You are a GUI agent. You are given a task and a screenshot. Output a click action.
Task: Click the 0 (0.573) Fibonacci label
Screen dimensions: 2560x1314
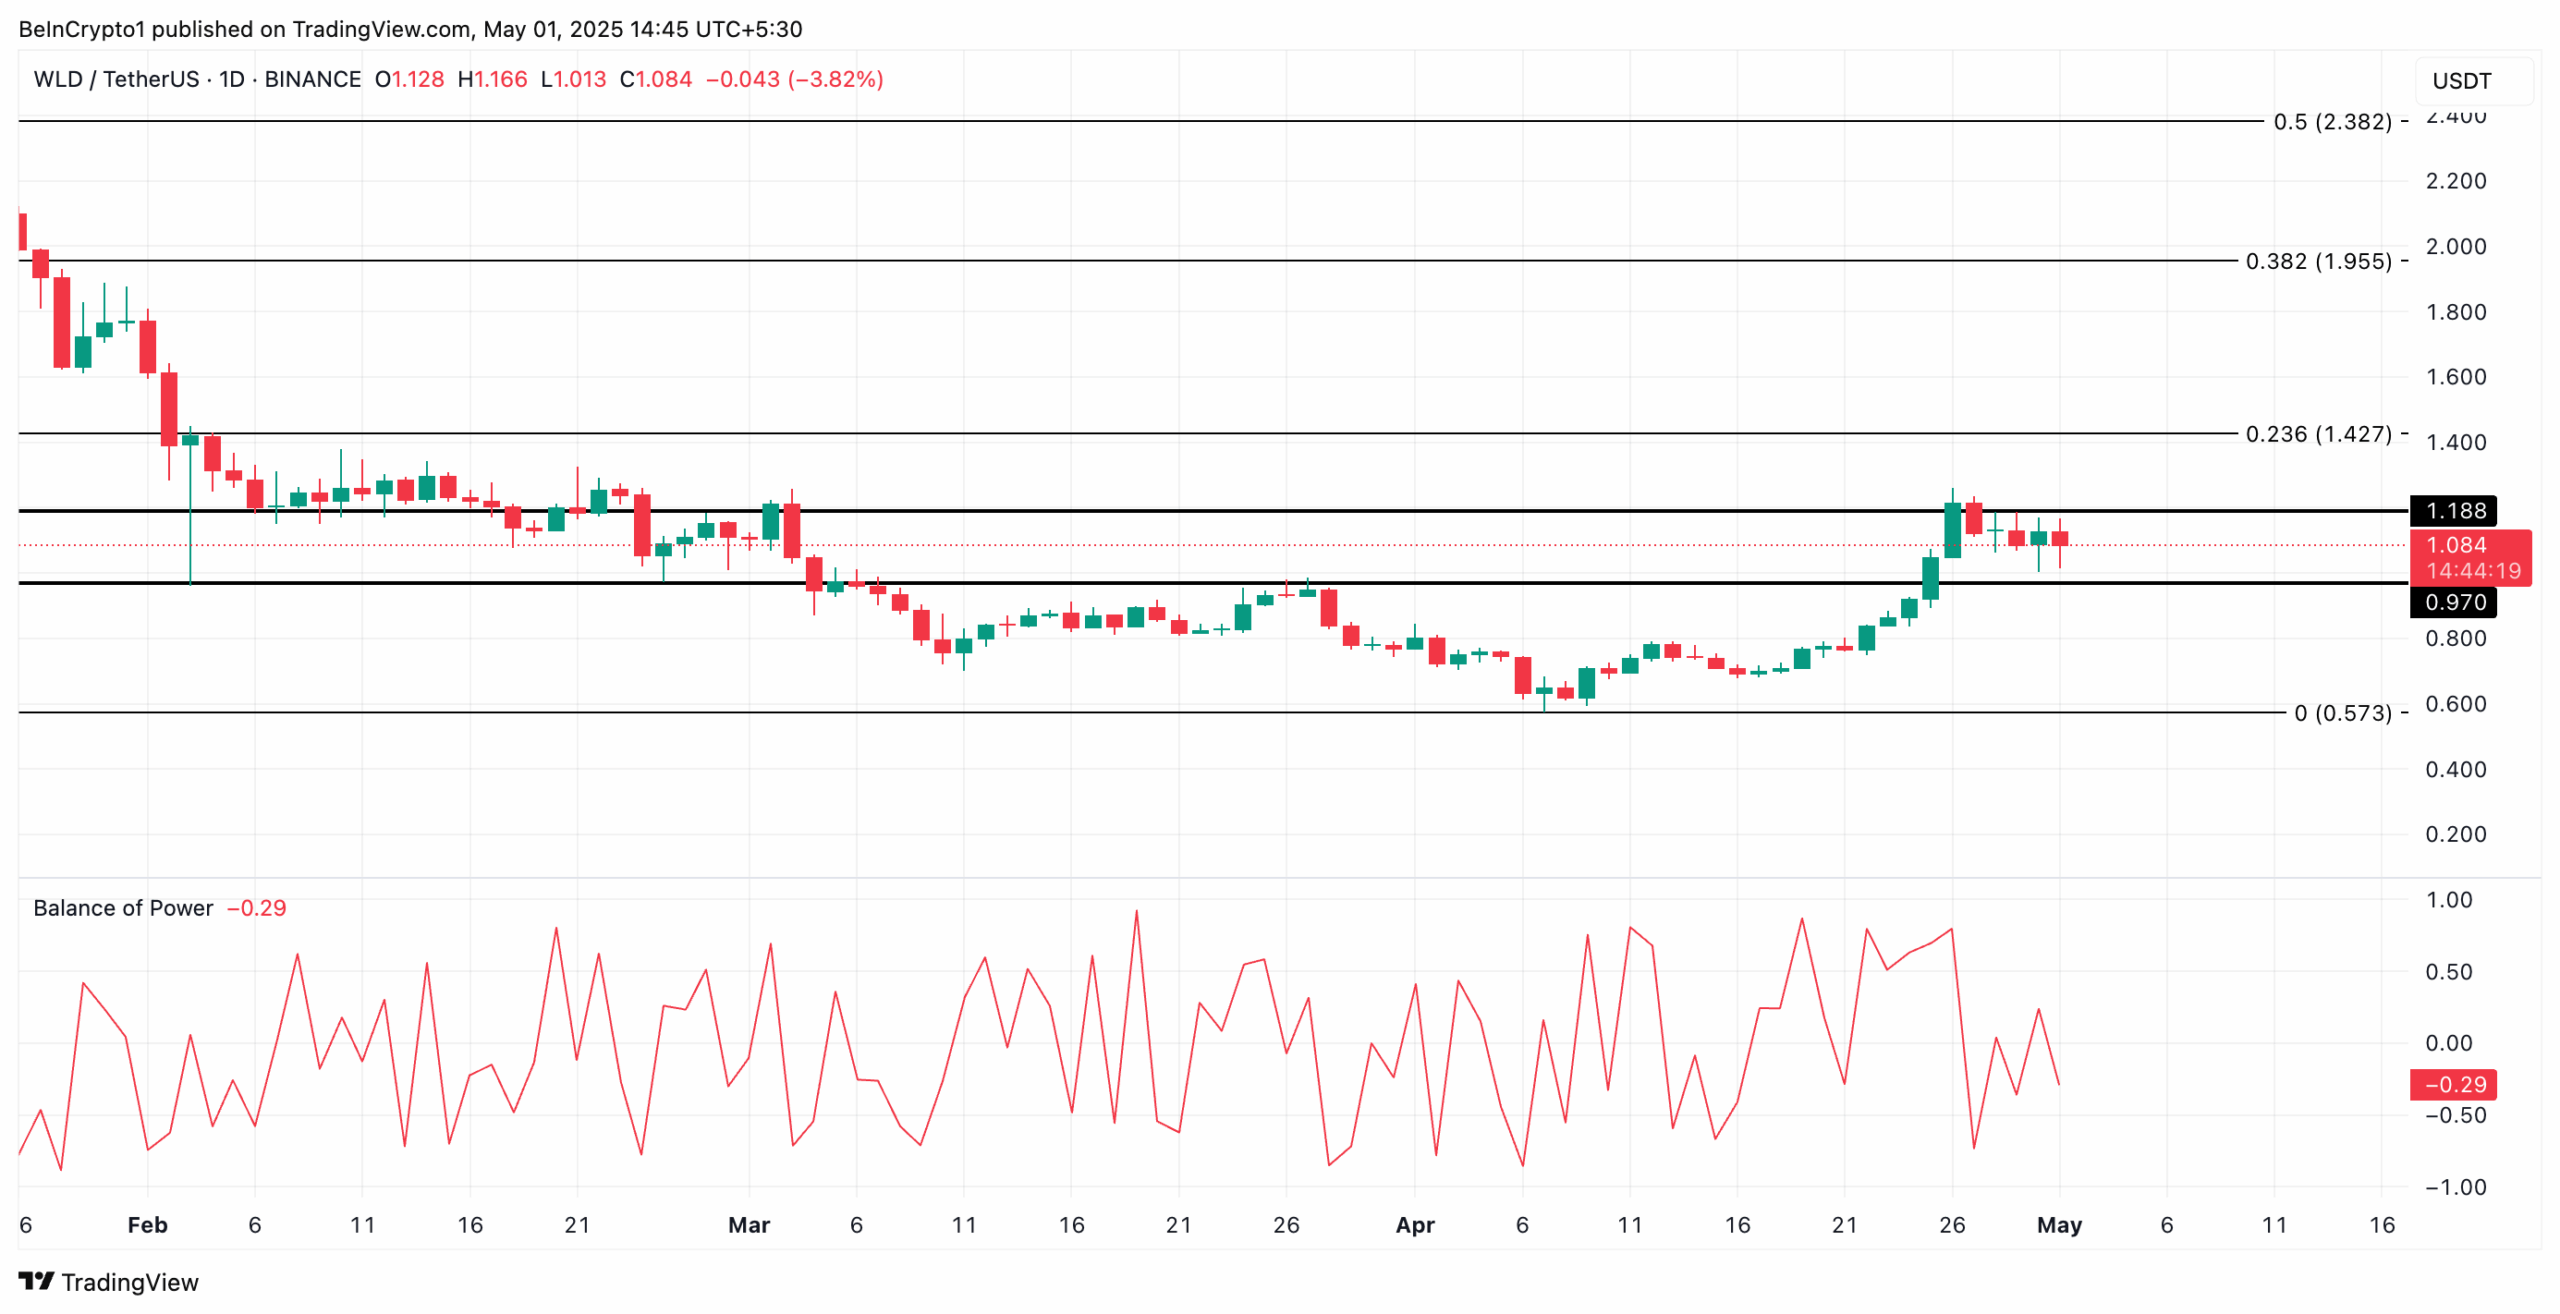point(2341,713)
